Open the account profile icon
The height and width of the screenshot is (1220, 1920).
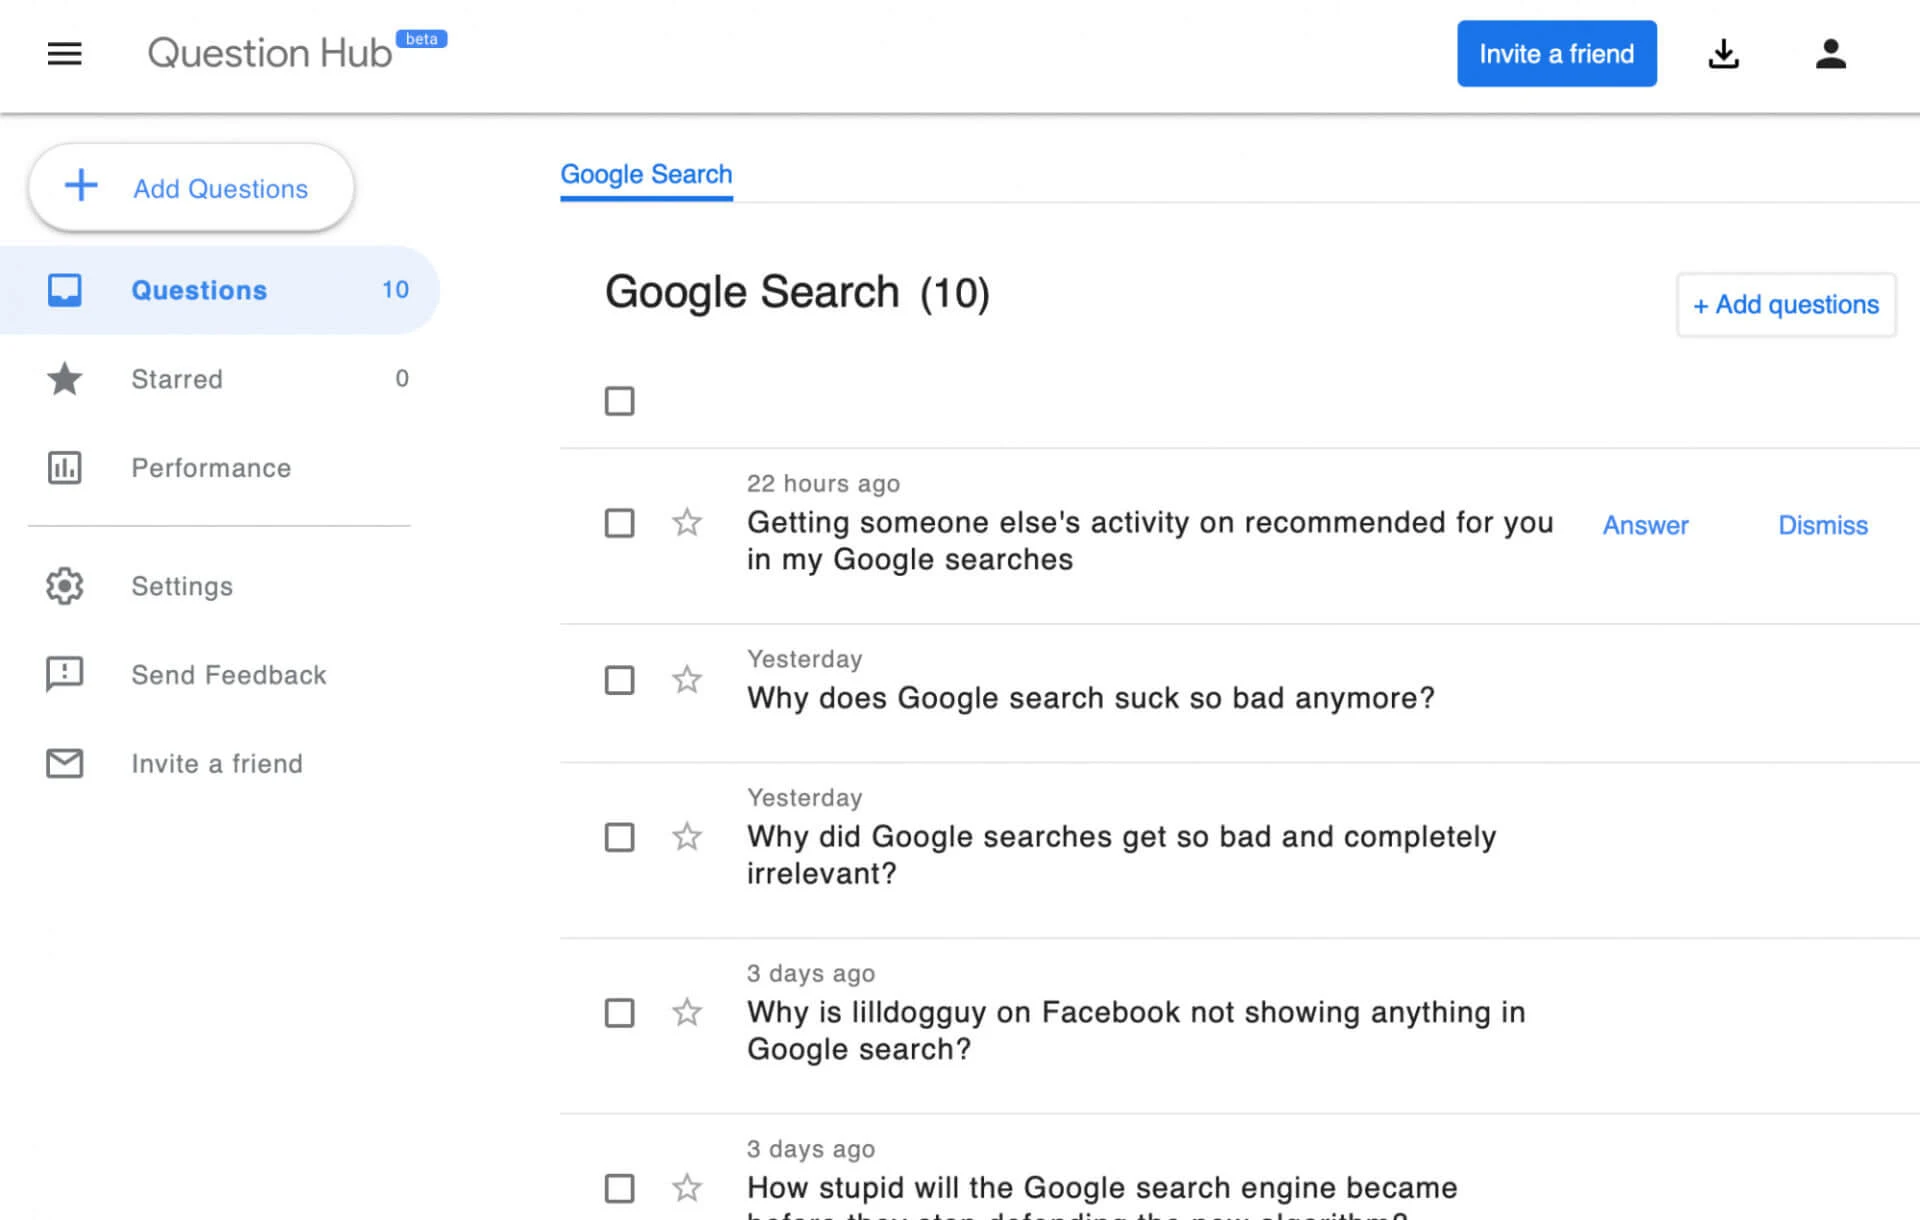(x=1830, y=54)
